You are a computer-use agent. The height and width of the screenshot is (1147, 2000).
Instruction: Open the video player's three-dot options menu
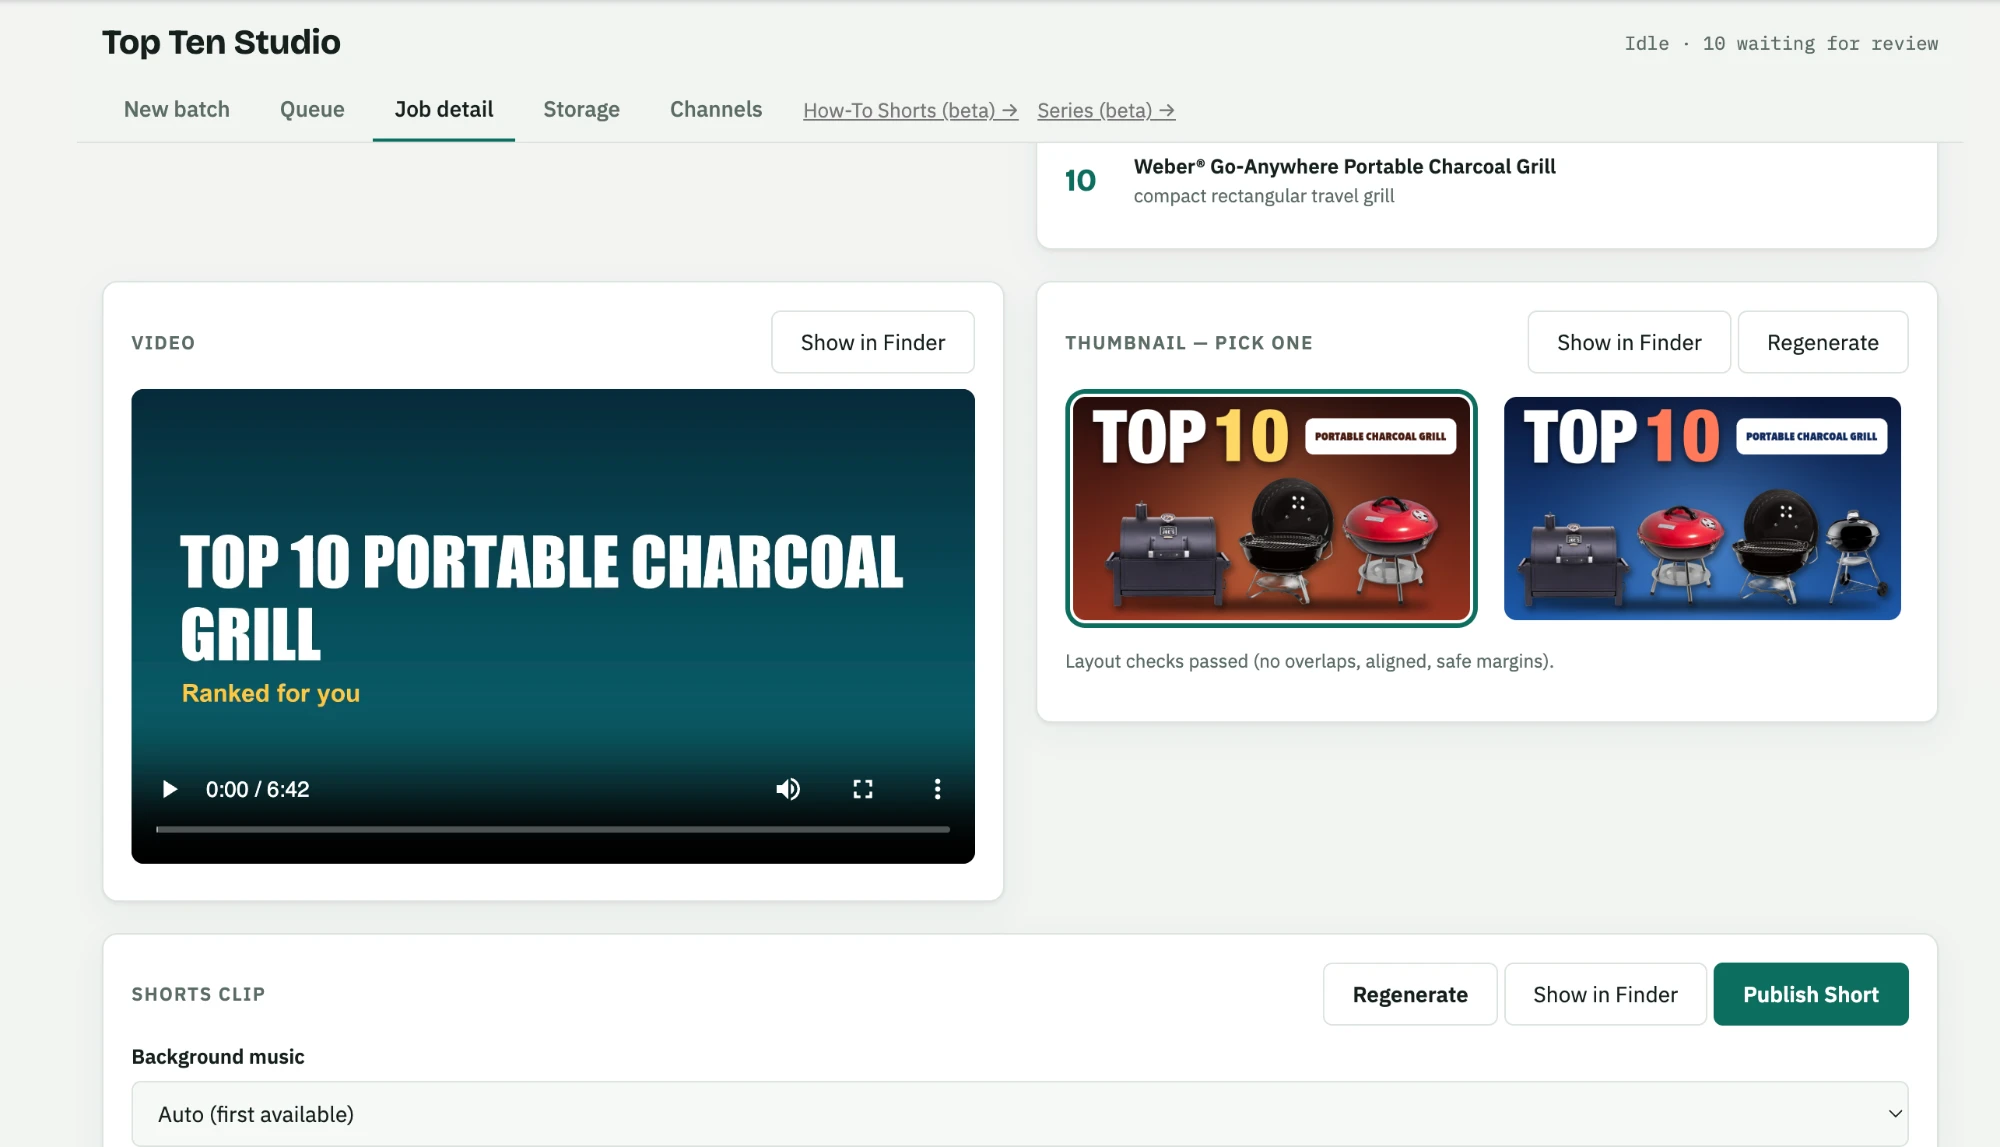tap(937, 789)
